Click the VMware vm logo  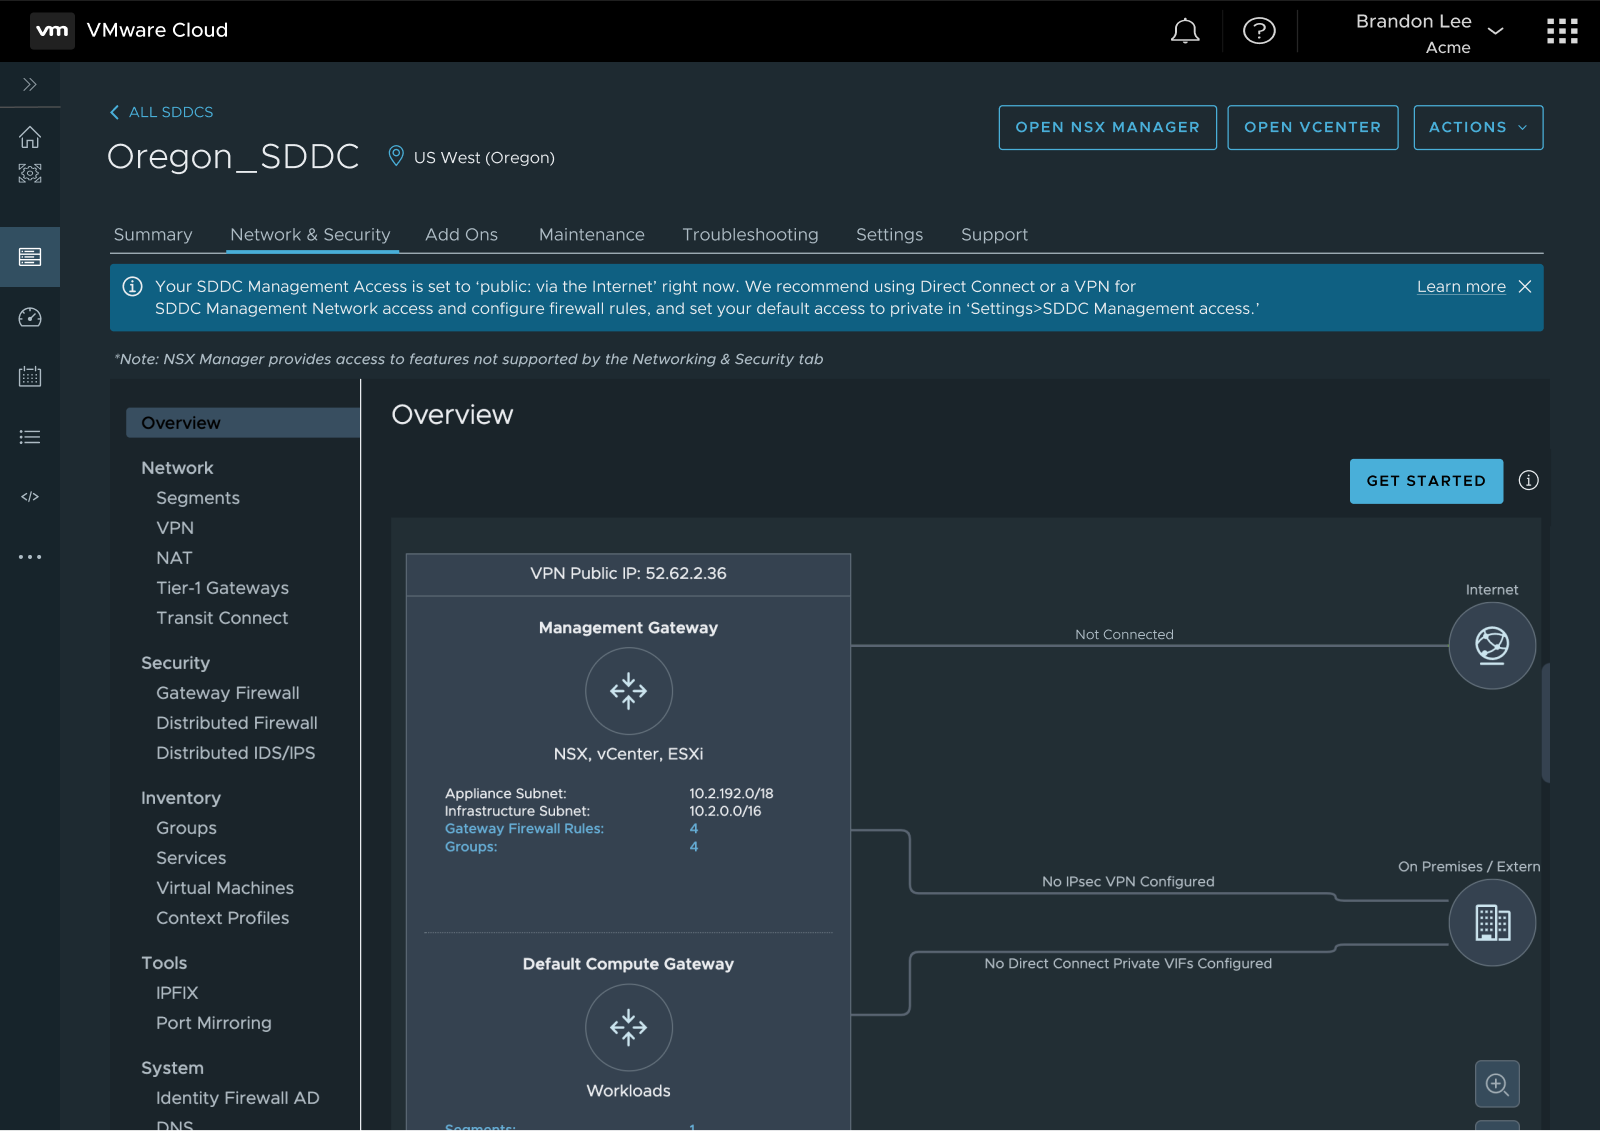[x=52, y=31]
